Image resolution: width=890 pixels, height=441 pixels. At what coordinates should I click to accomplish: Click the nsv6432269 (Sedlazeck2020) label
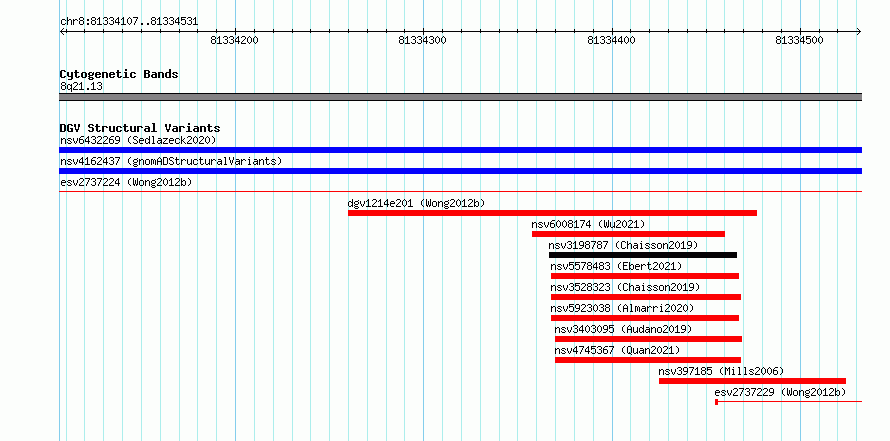[x=138, y=140]
